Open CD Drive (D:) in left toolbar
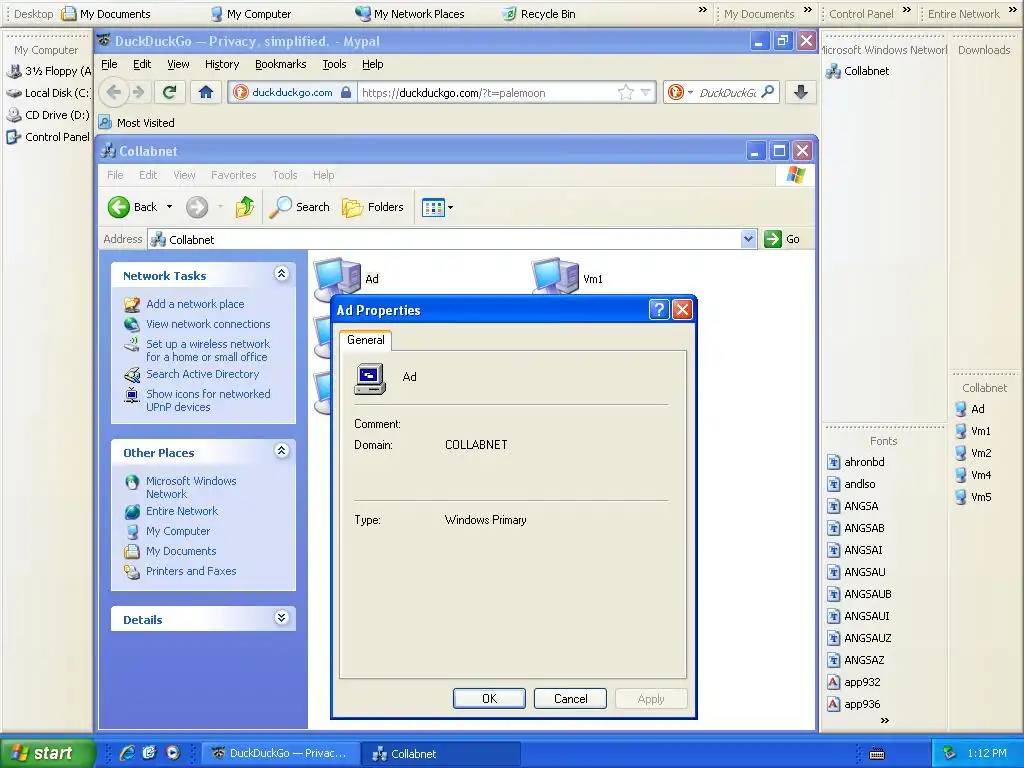 point(48,115)
